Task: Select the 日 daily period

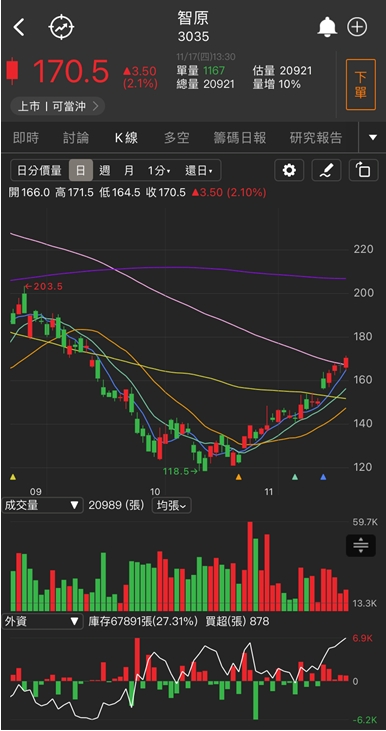Action: 81,171
